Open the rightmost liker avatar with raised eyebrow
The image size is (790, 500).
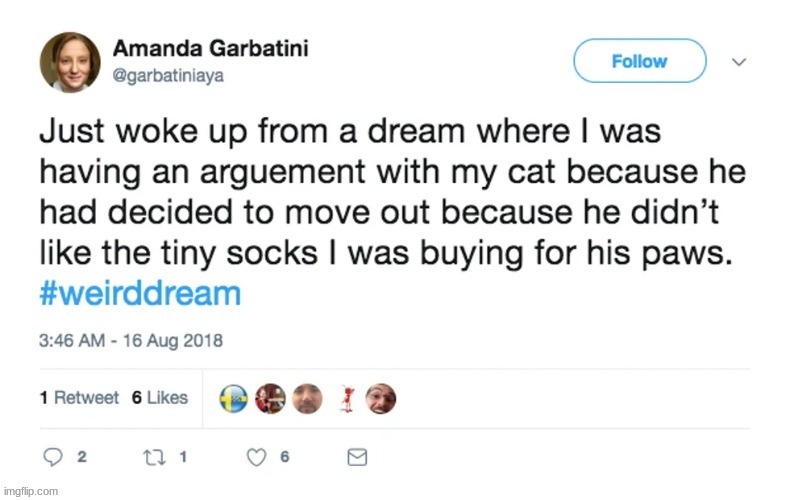[380, 398]
